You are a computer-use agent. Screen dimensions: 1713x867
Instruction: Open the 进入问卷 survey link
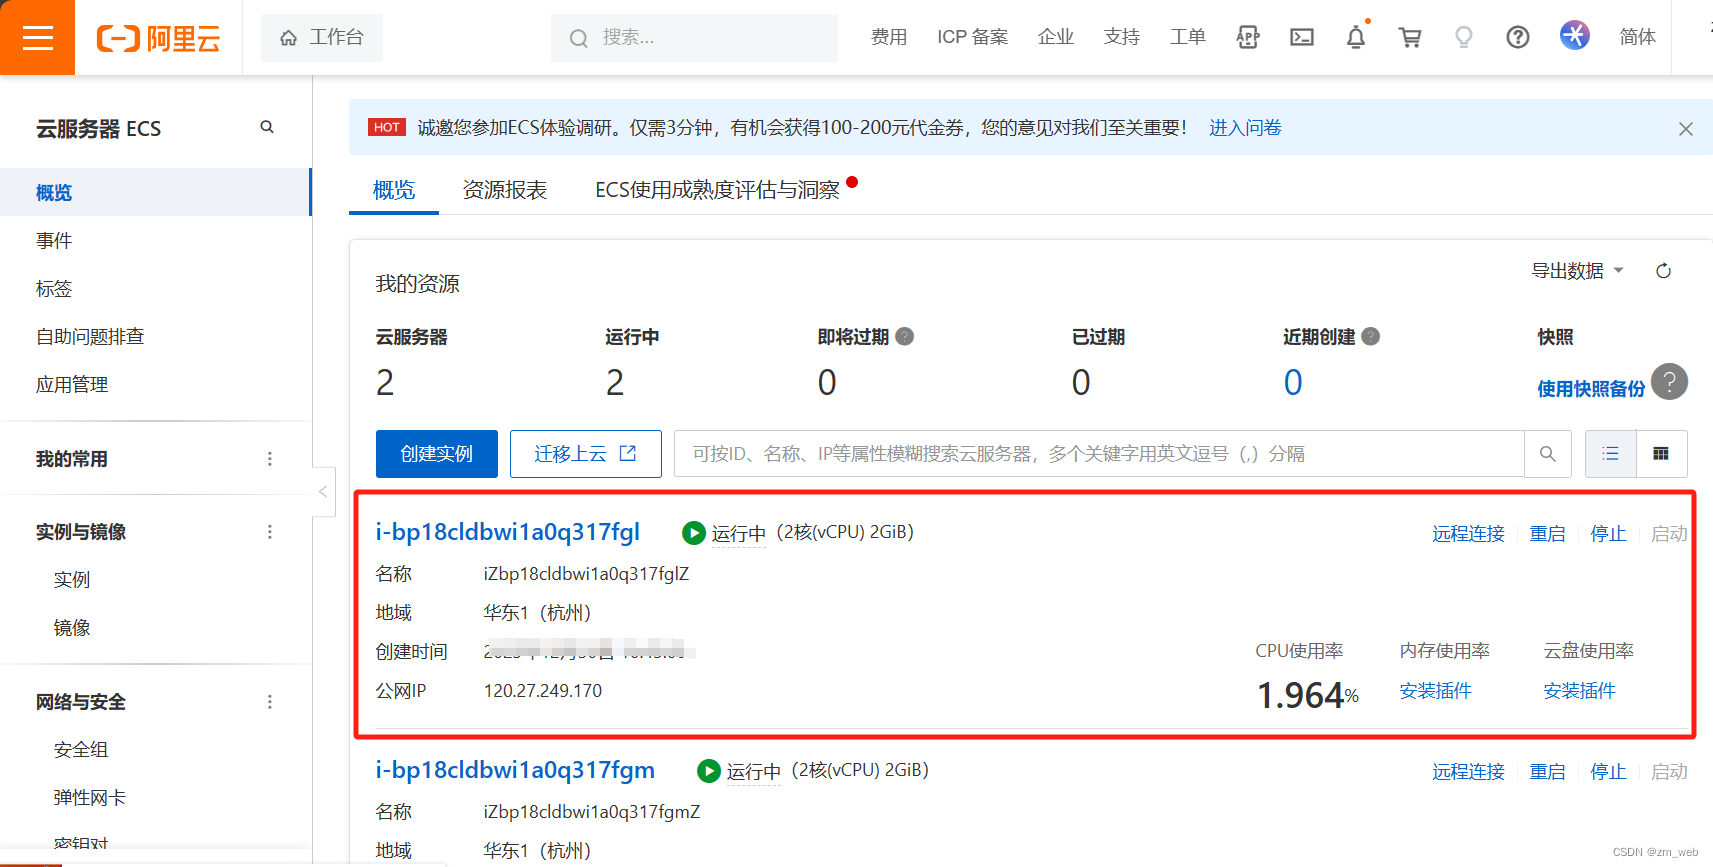point(1245,128)
